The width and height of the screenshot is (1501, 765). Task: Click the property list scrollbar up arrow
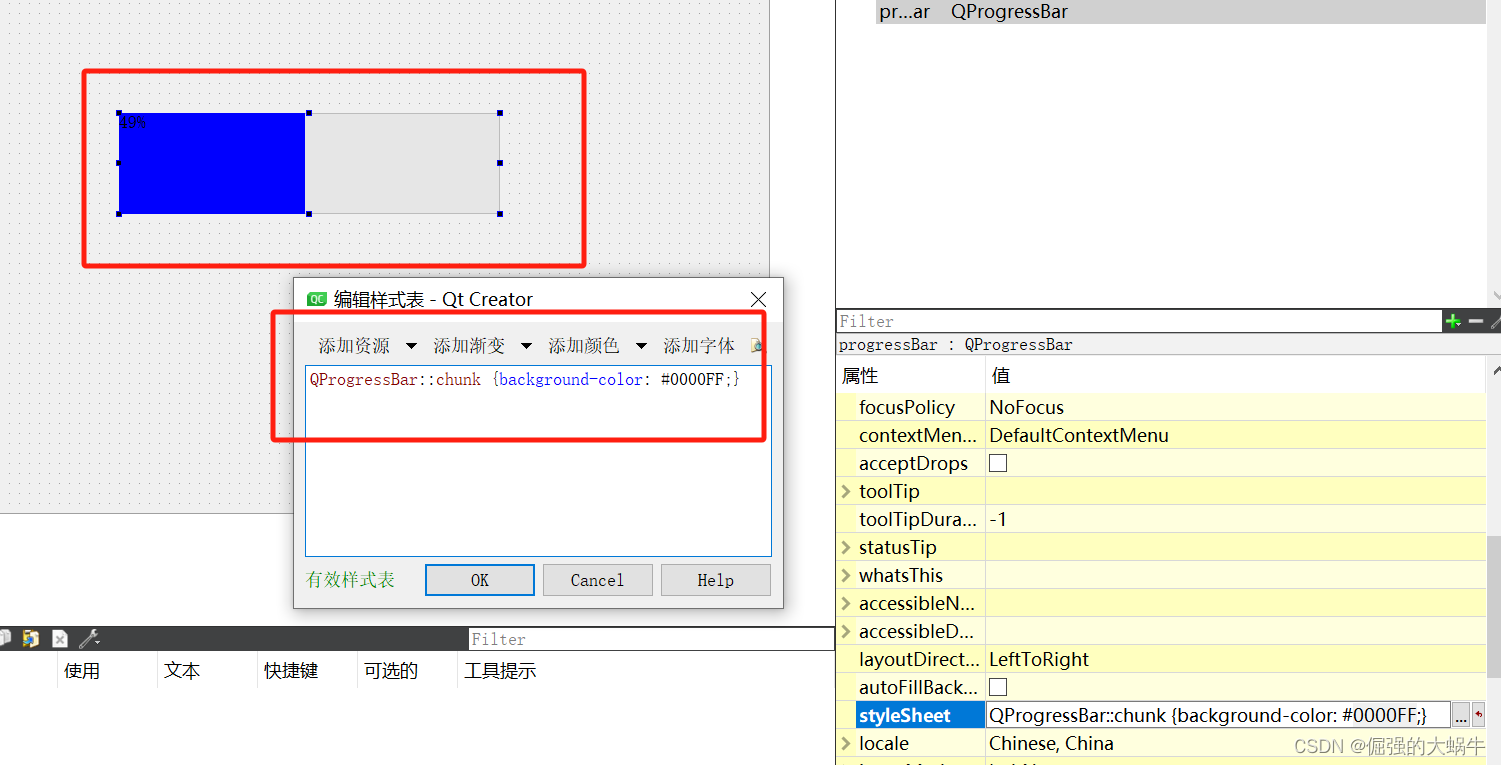pyautogui.click(x=1494, y=371)
